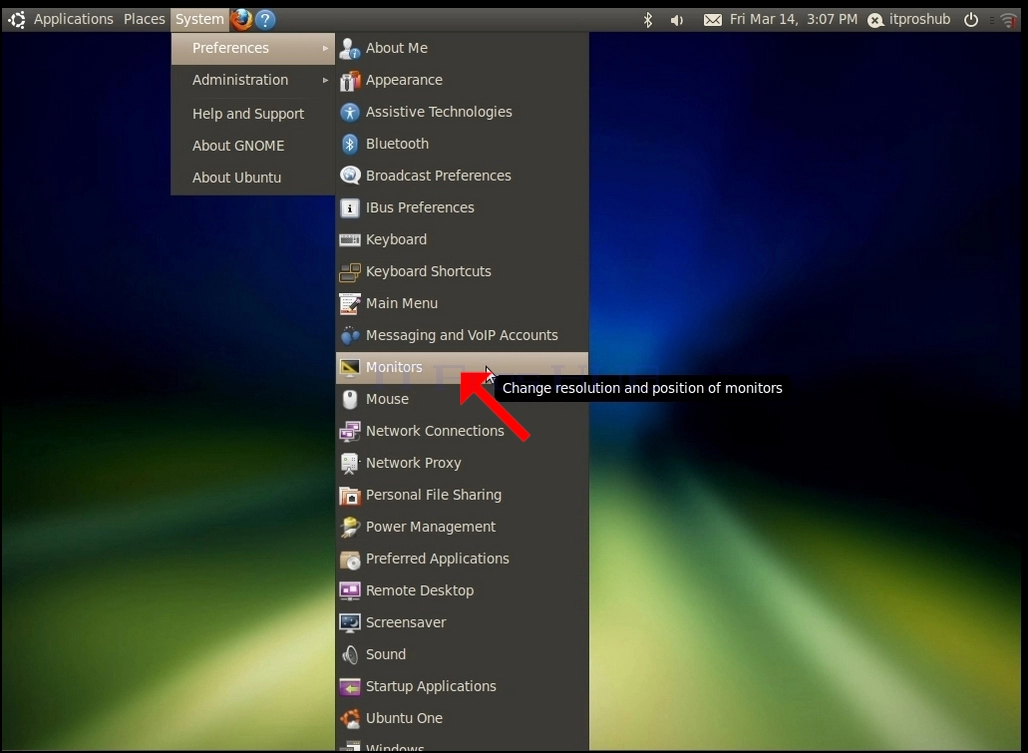Click the IBus Preferences icon

point(349,208)
